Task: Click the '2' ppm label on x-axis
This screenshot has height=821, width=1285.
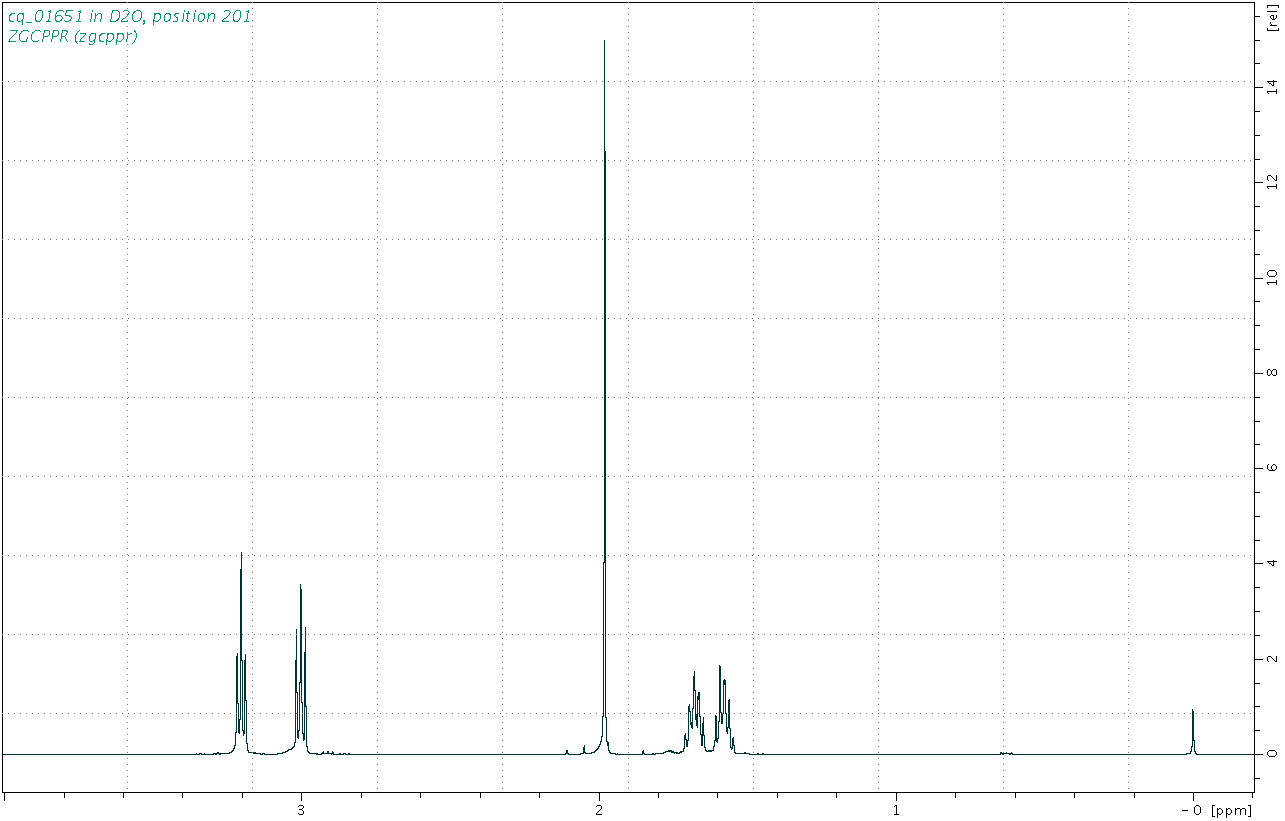Action: pos(599,811)
